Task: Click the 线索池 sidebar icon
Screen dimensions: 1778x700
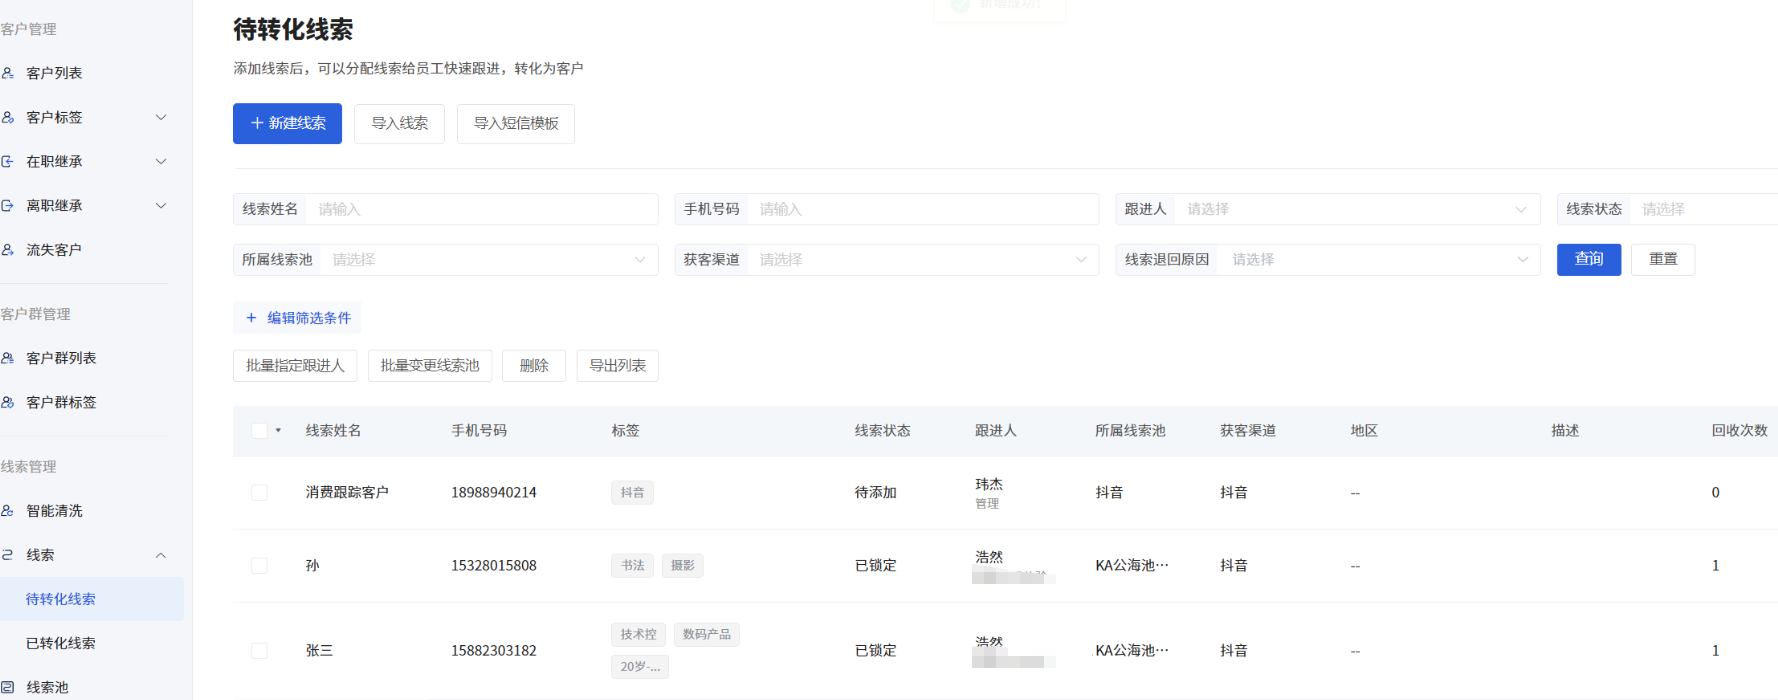Action: 7,687
